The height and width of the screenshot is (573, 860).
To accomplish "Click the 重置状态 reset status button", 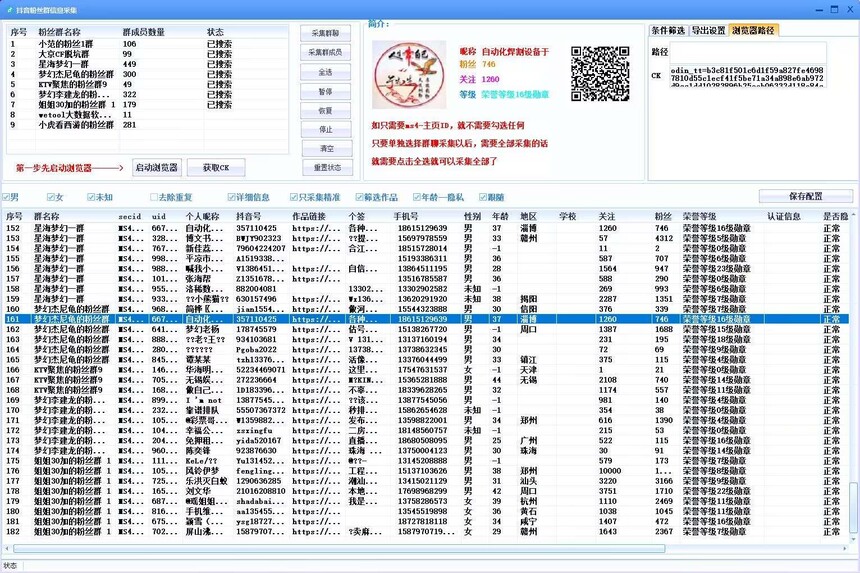I will 327,168.
